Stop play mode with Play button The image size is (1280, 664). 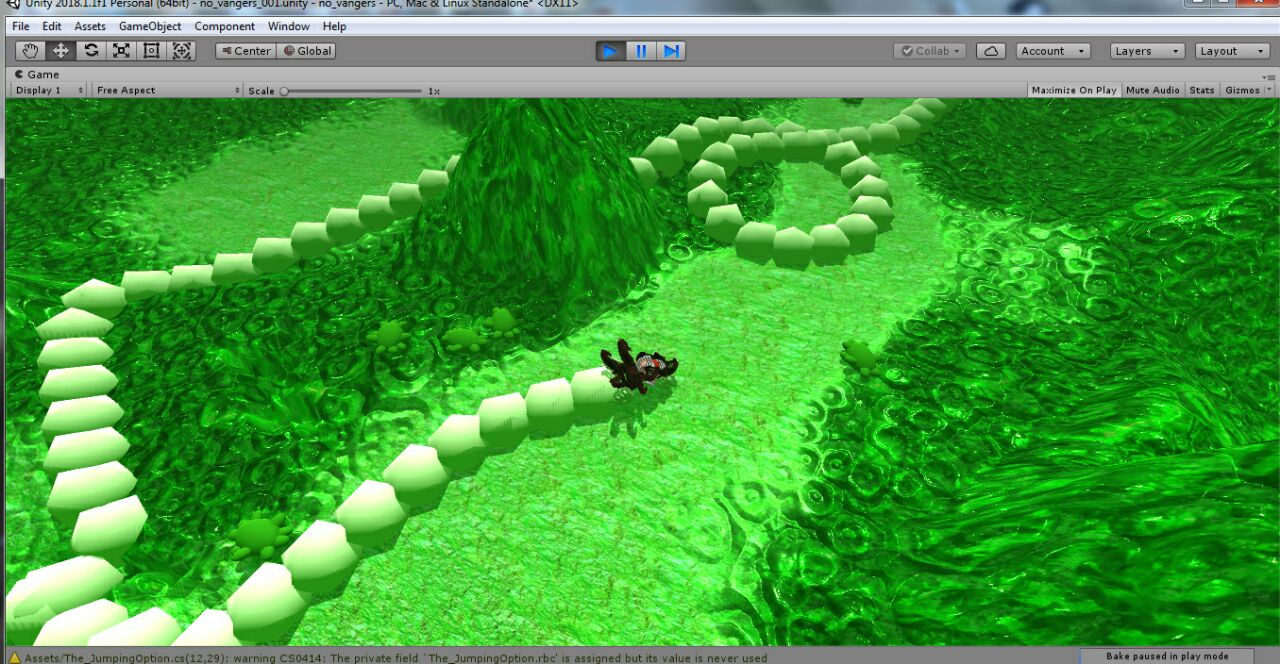[610, 51]
